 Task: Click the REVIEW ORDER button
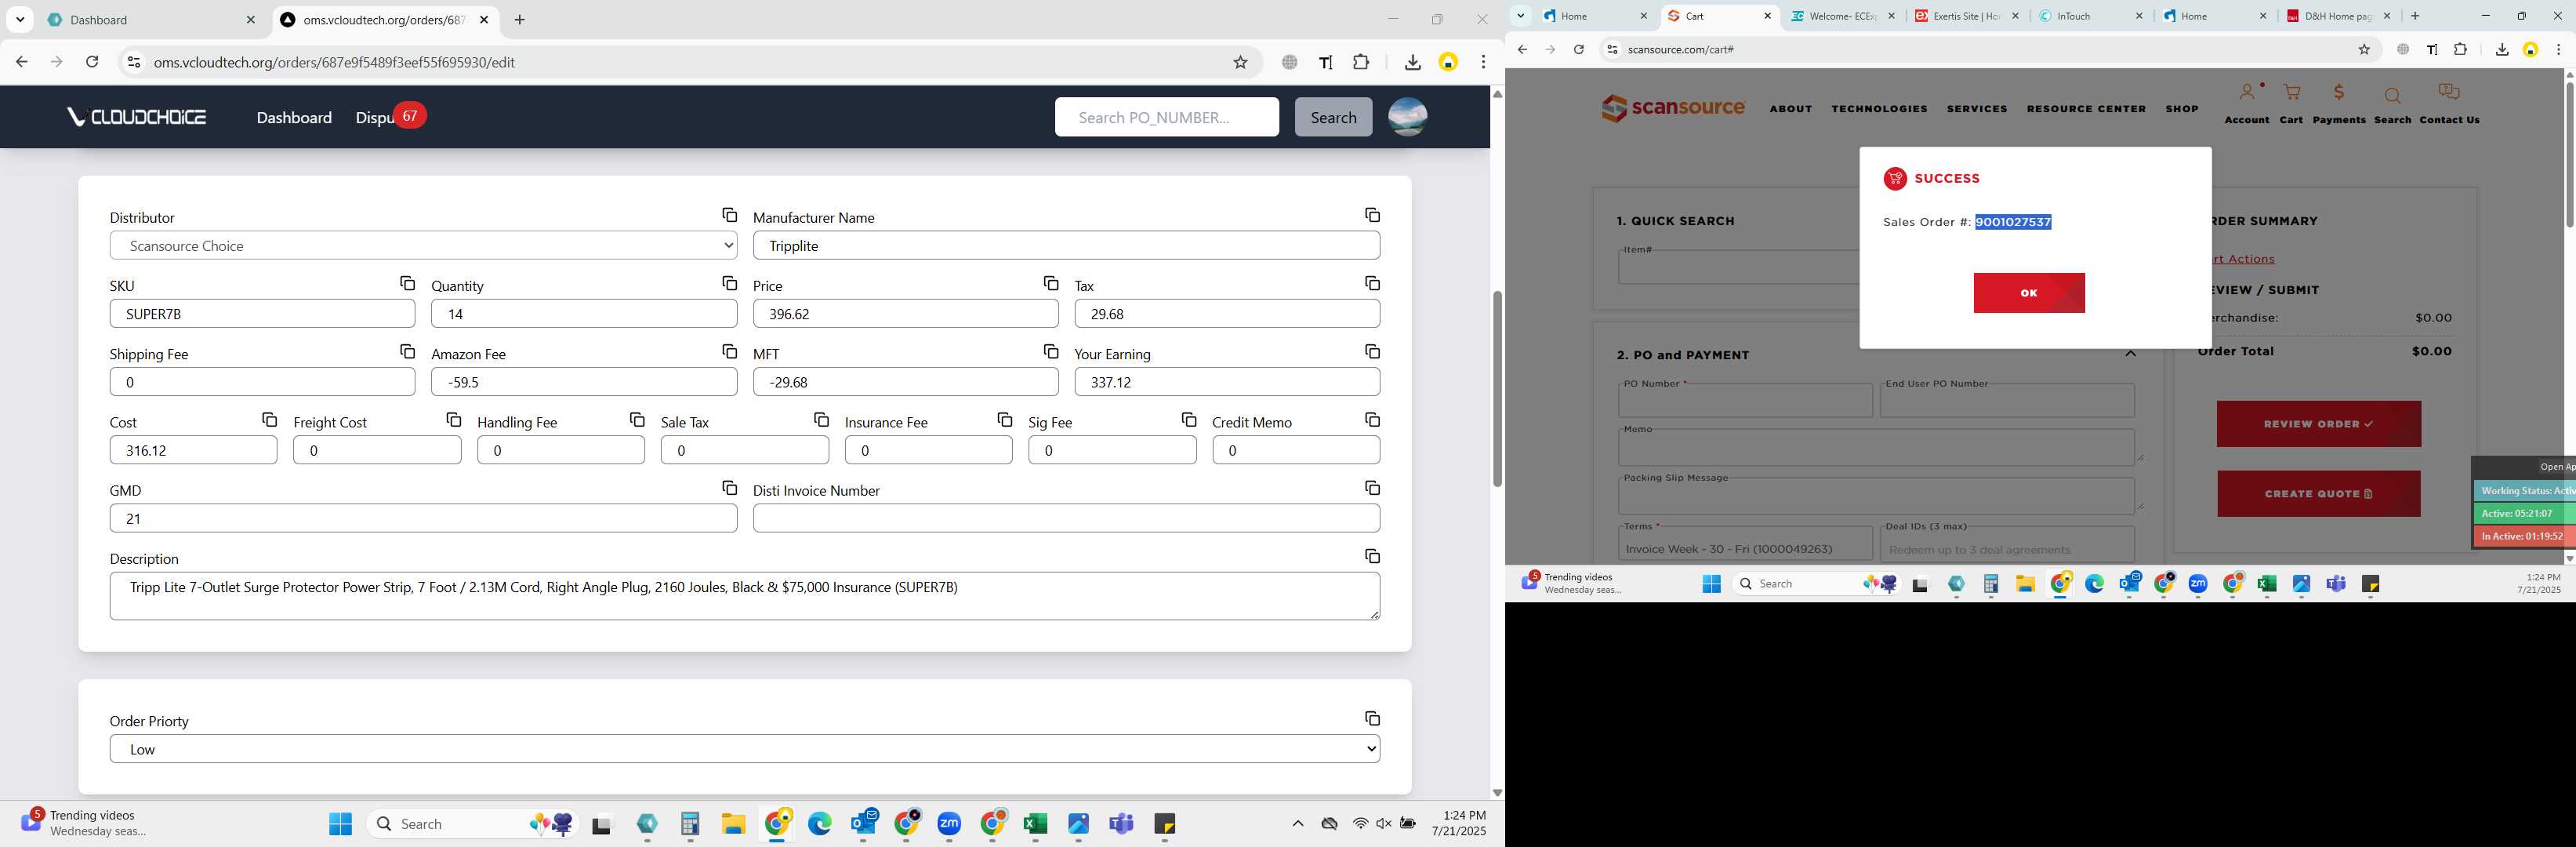click(2318, 424)
